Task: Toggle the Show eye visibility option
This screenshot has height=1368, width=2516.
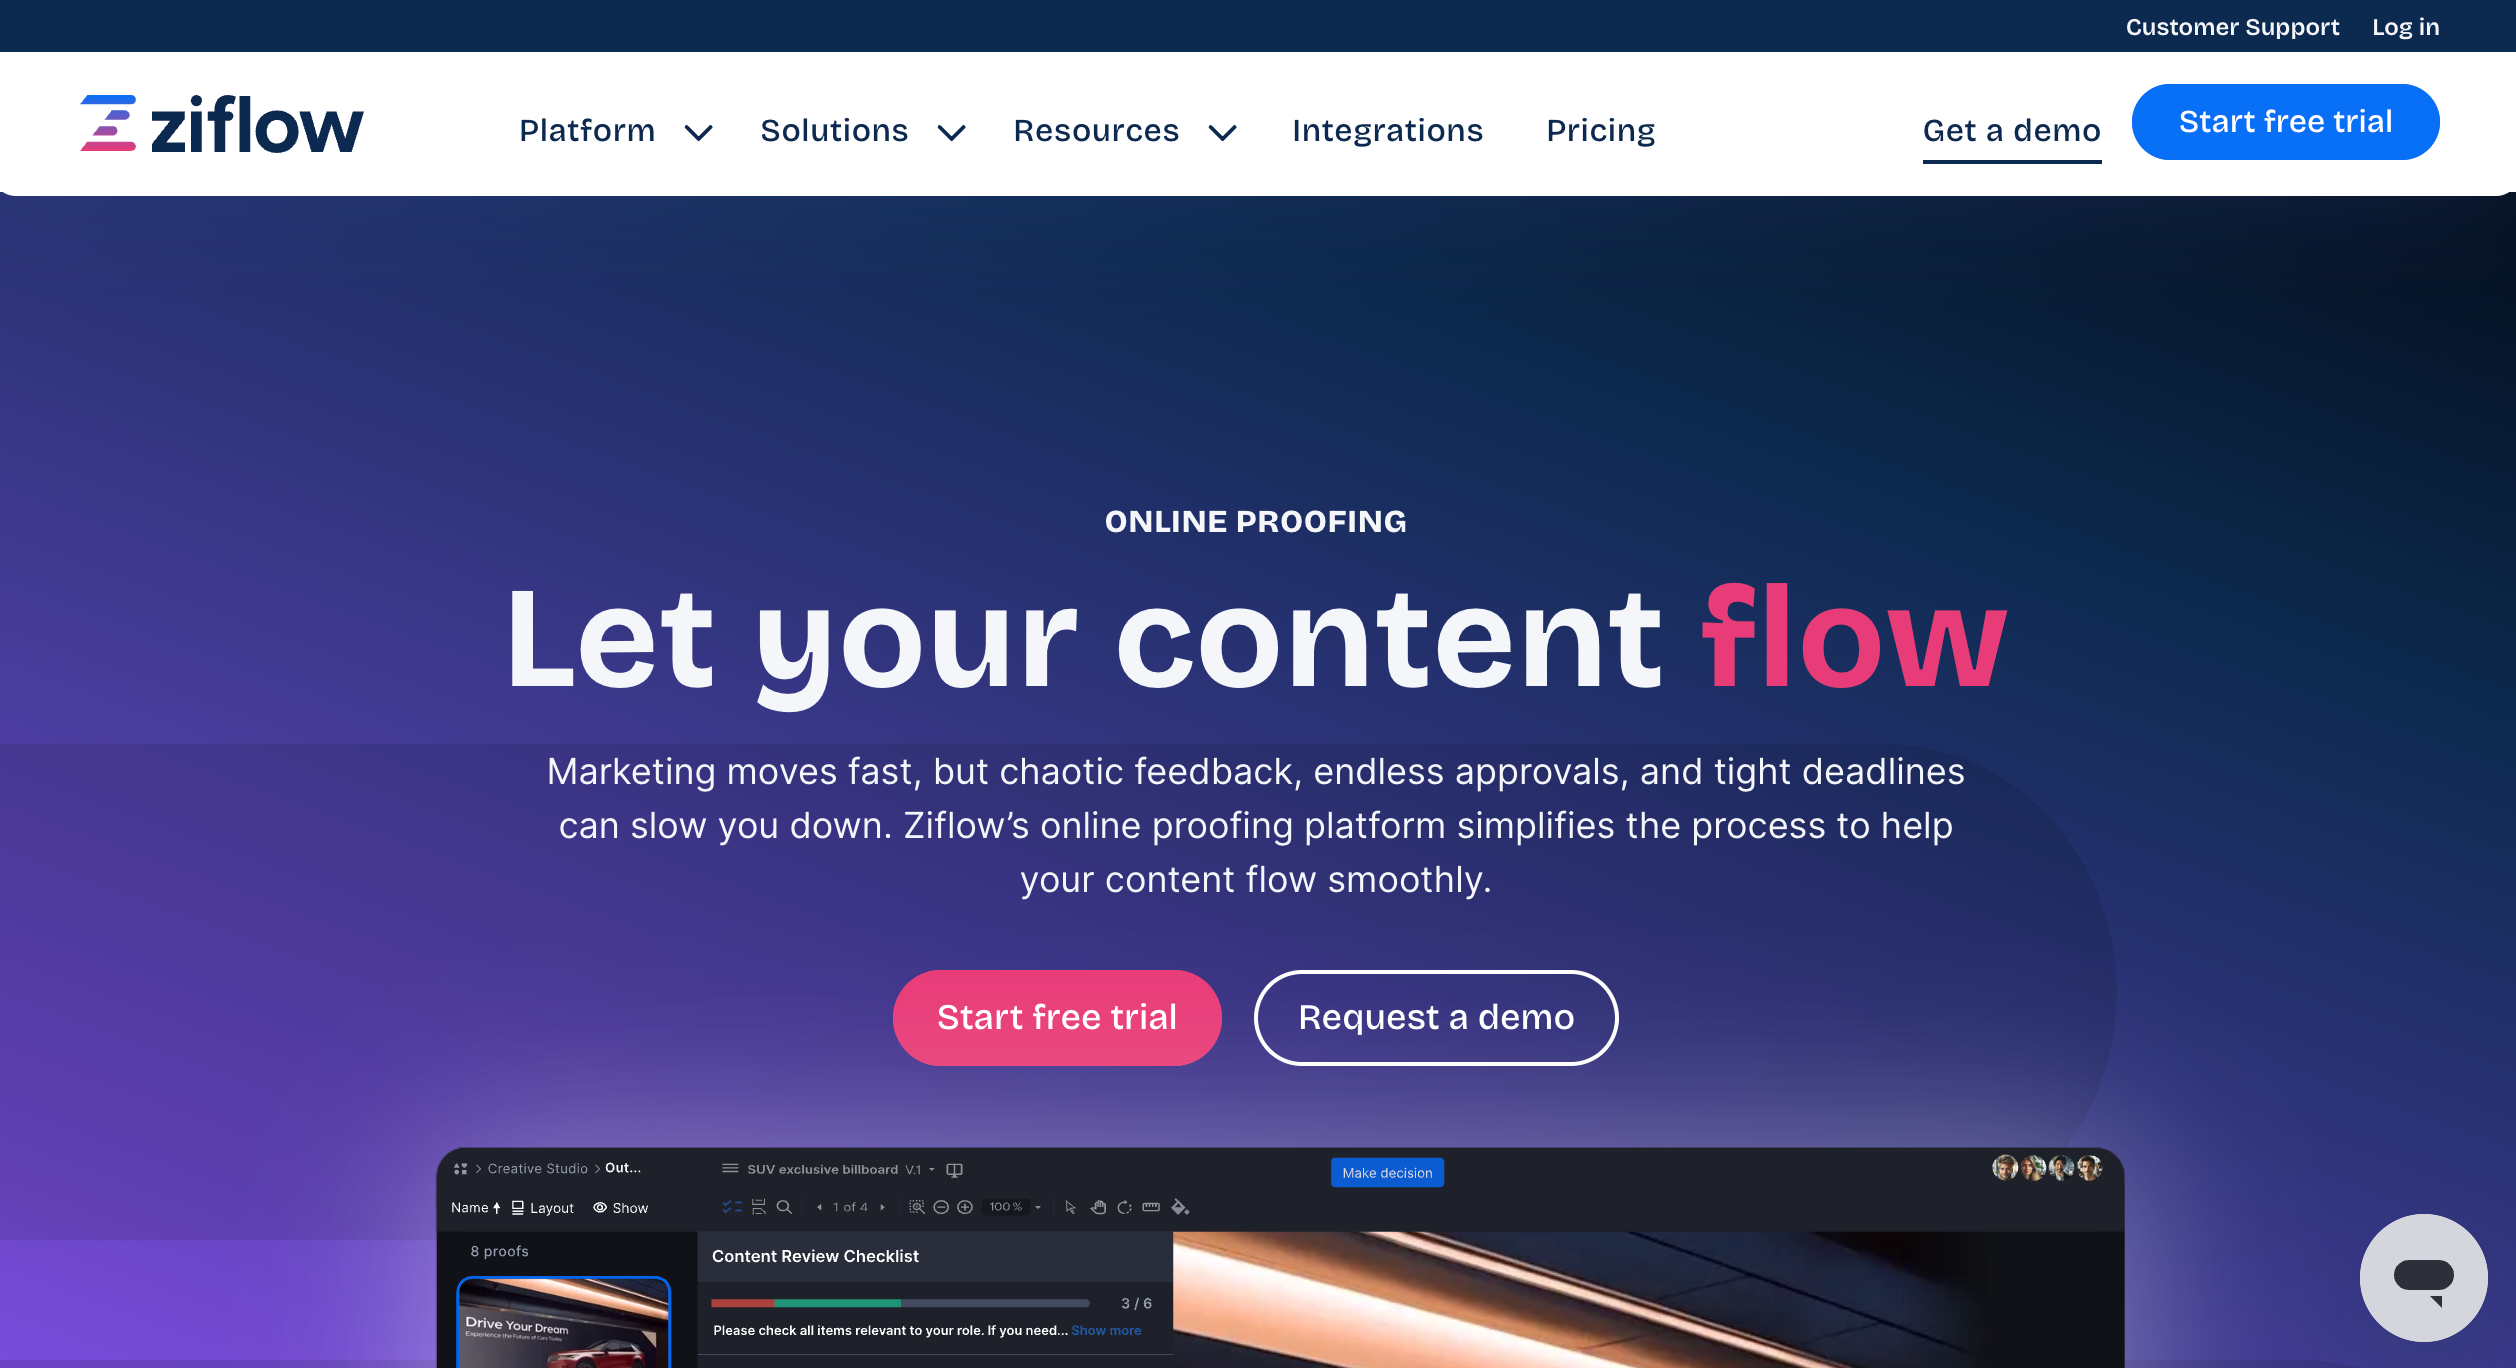Action: point(620,1208)
